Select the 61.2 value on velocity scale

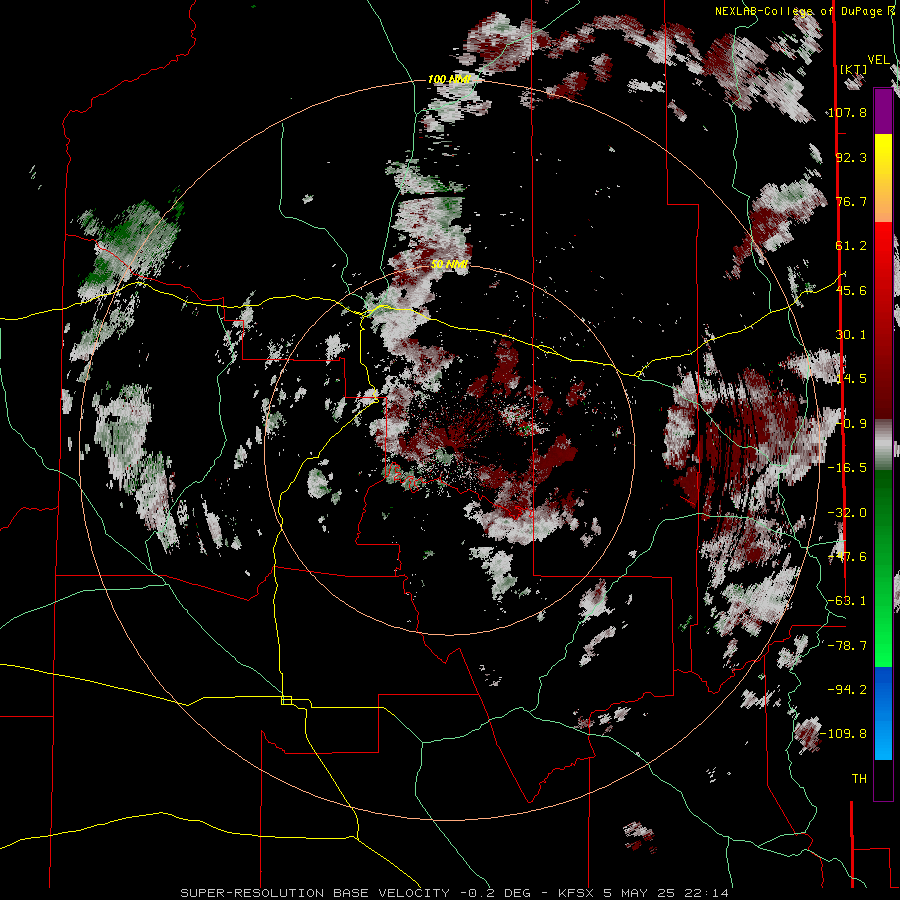point(851,246)
